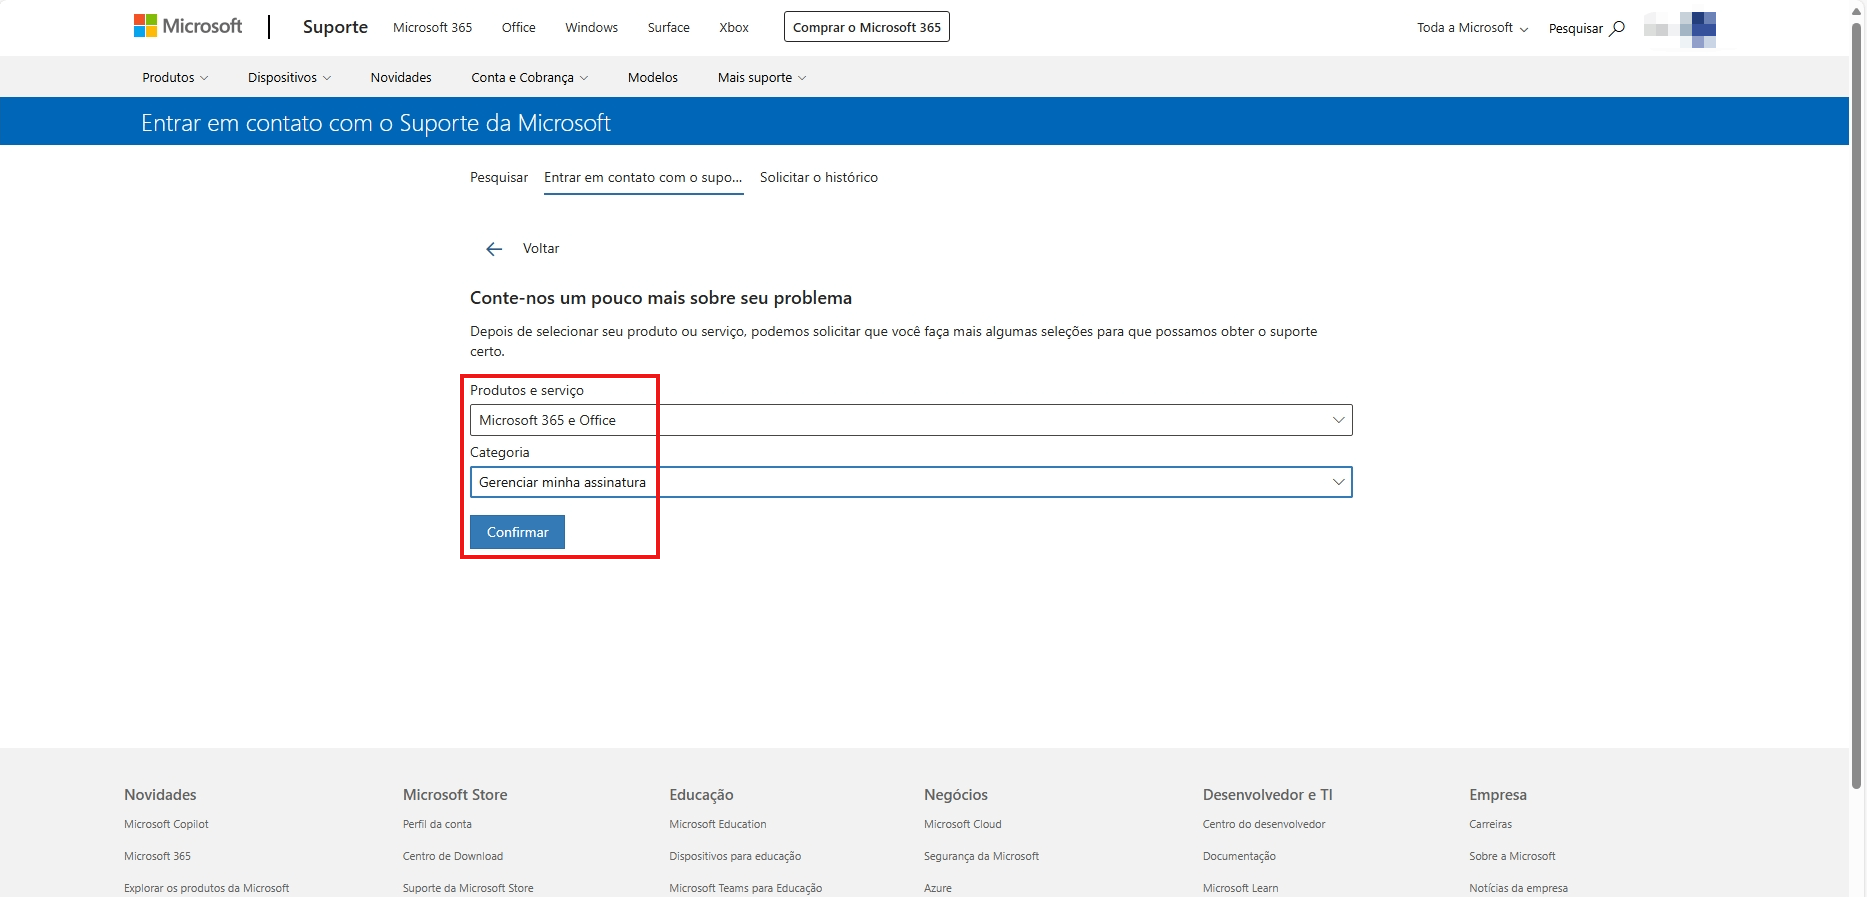This screenshot has height=897, width=1867.
Task: Open Notícias da empresa footer link
Action: pos(1518,888)
